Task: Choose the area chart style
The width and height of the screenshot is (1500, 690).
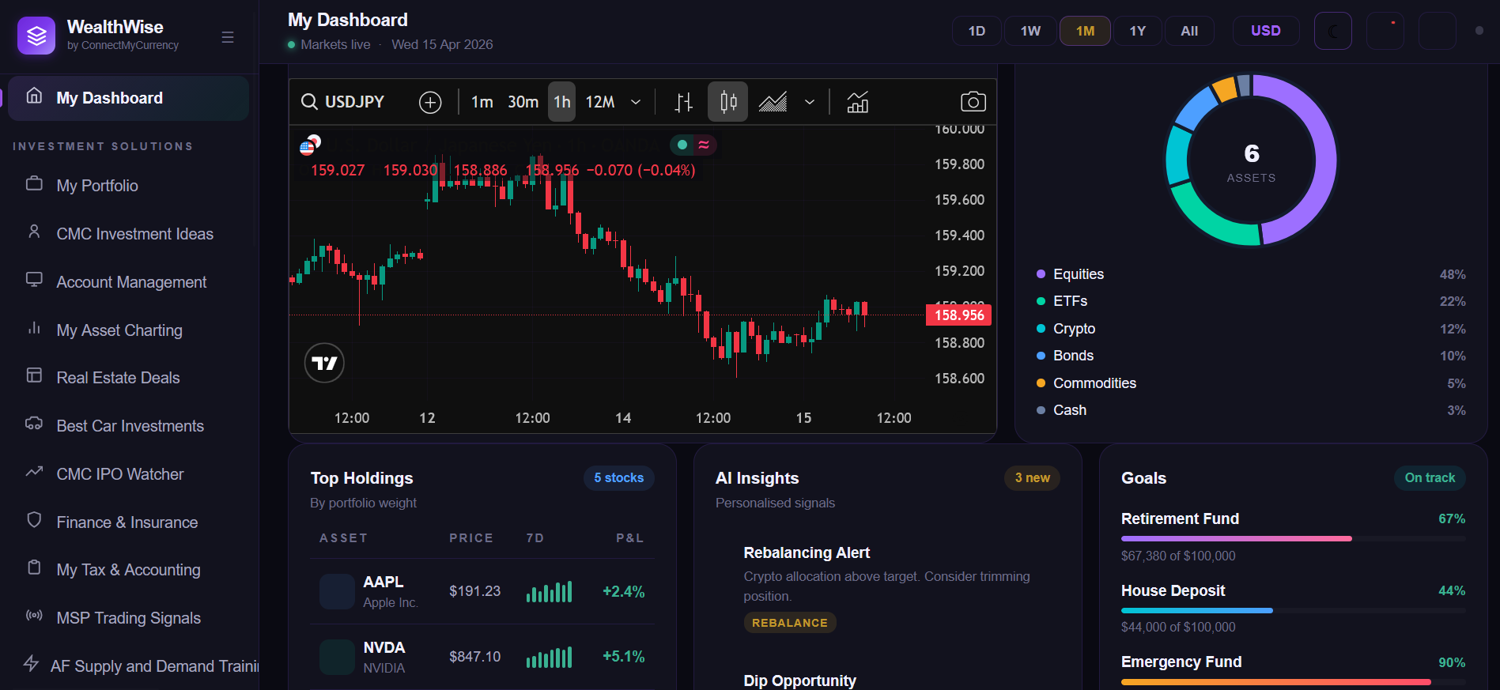Action: 772,102
